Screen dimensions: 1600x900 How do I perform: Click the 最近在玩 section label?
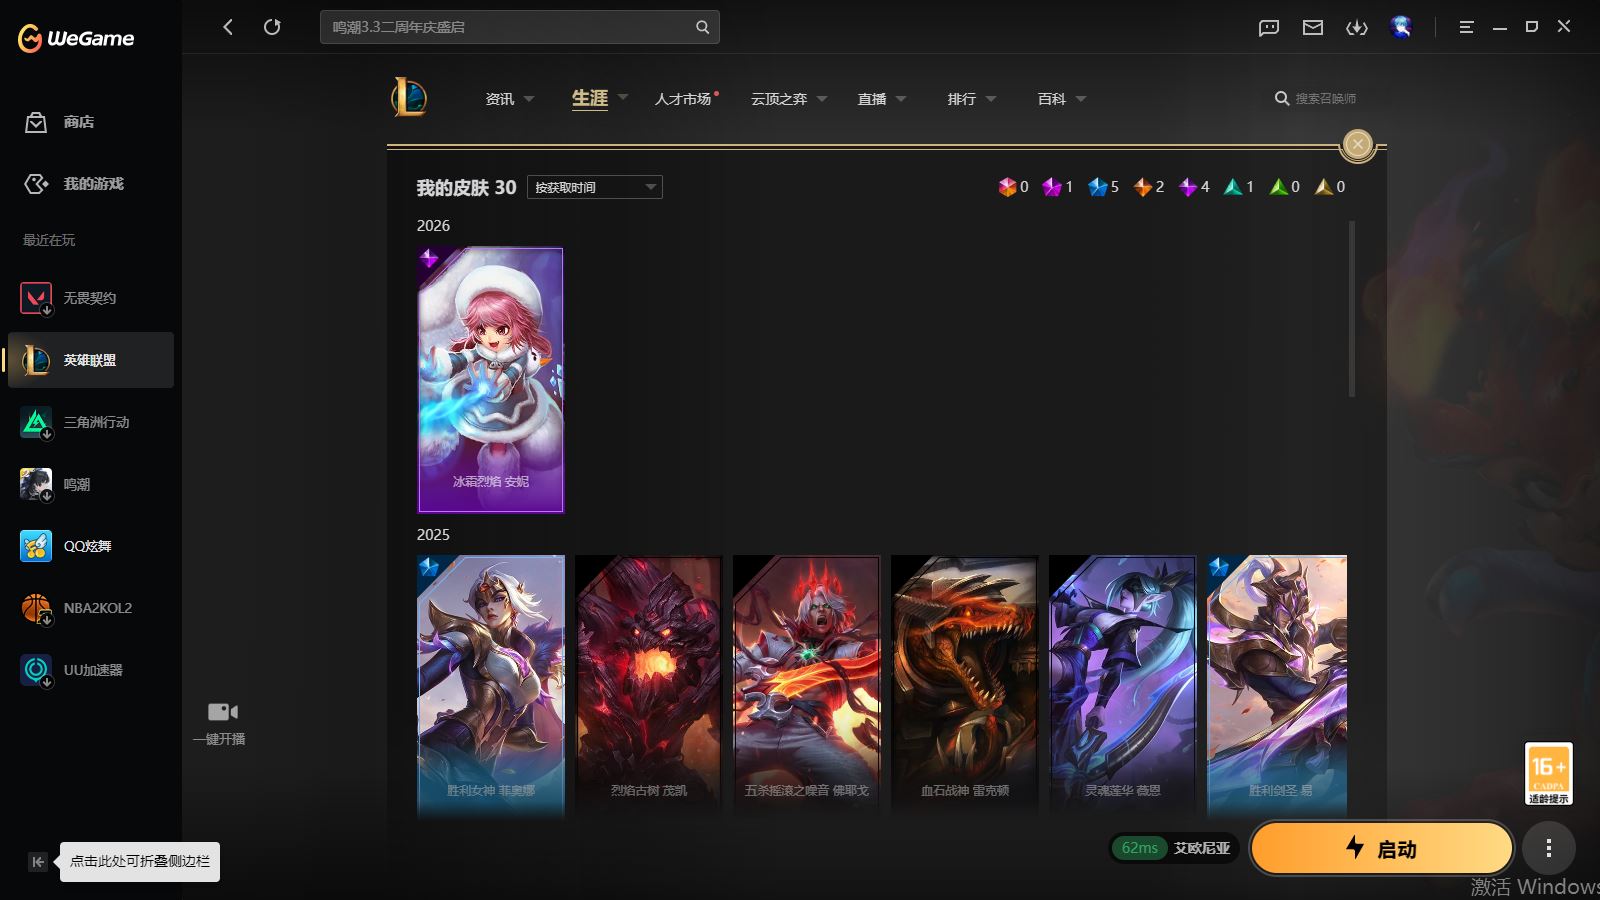[x=49, y=240]
